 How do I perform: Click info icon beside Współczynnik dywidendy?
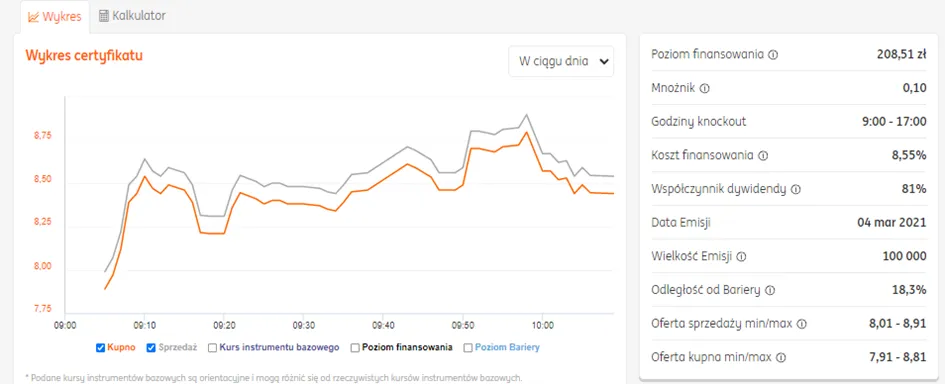pyautogui.click(x=796, y=189)
